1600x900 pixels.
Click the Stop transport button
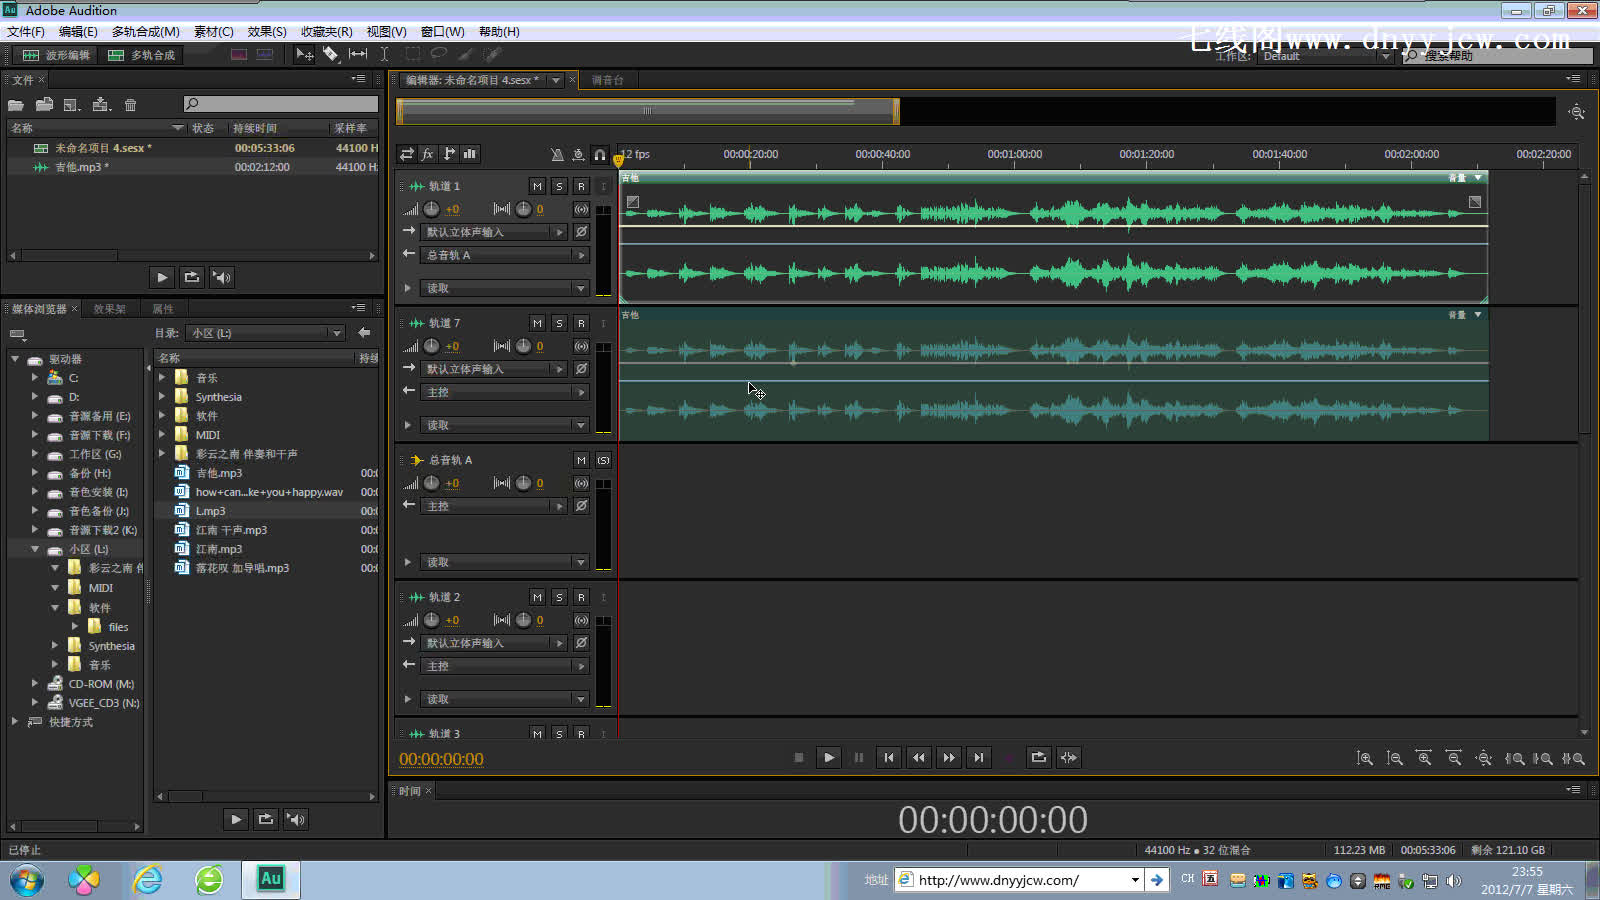tap(799, 758)
